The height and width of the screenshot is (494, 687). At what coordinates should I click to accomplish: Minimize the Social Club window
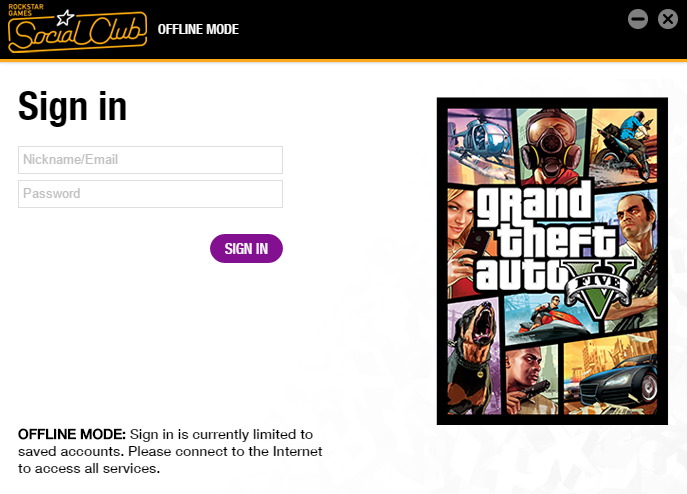(x=637, y=19)
